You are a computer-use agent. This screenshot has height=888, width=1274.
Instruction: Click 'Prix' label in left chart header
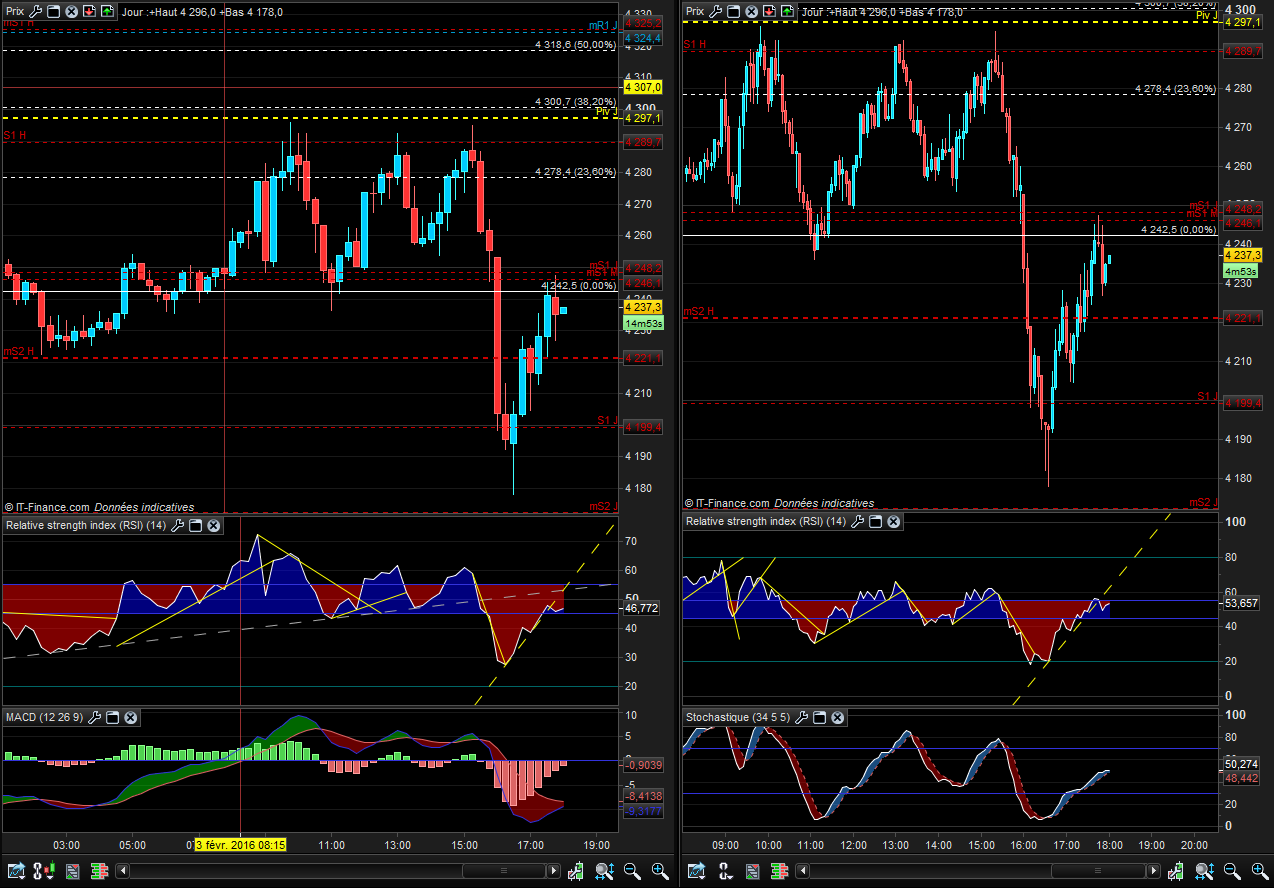(x=15, y=12)
